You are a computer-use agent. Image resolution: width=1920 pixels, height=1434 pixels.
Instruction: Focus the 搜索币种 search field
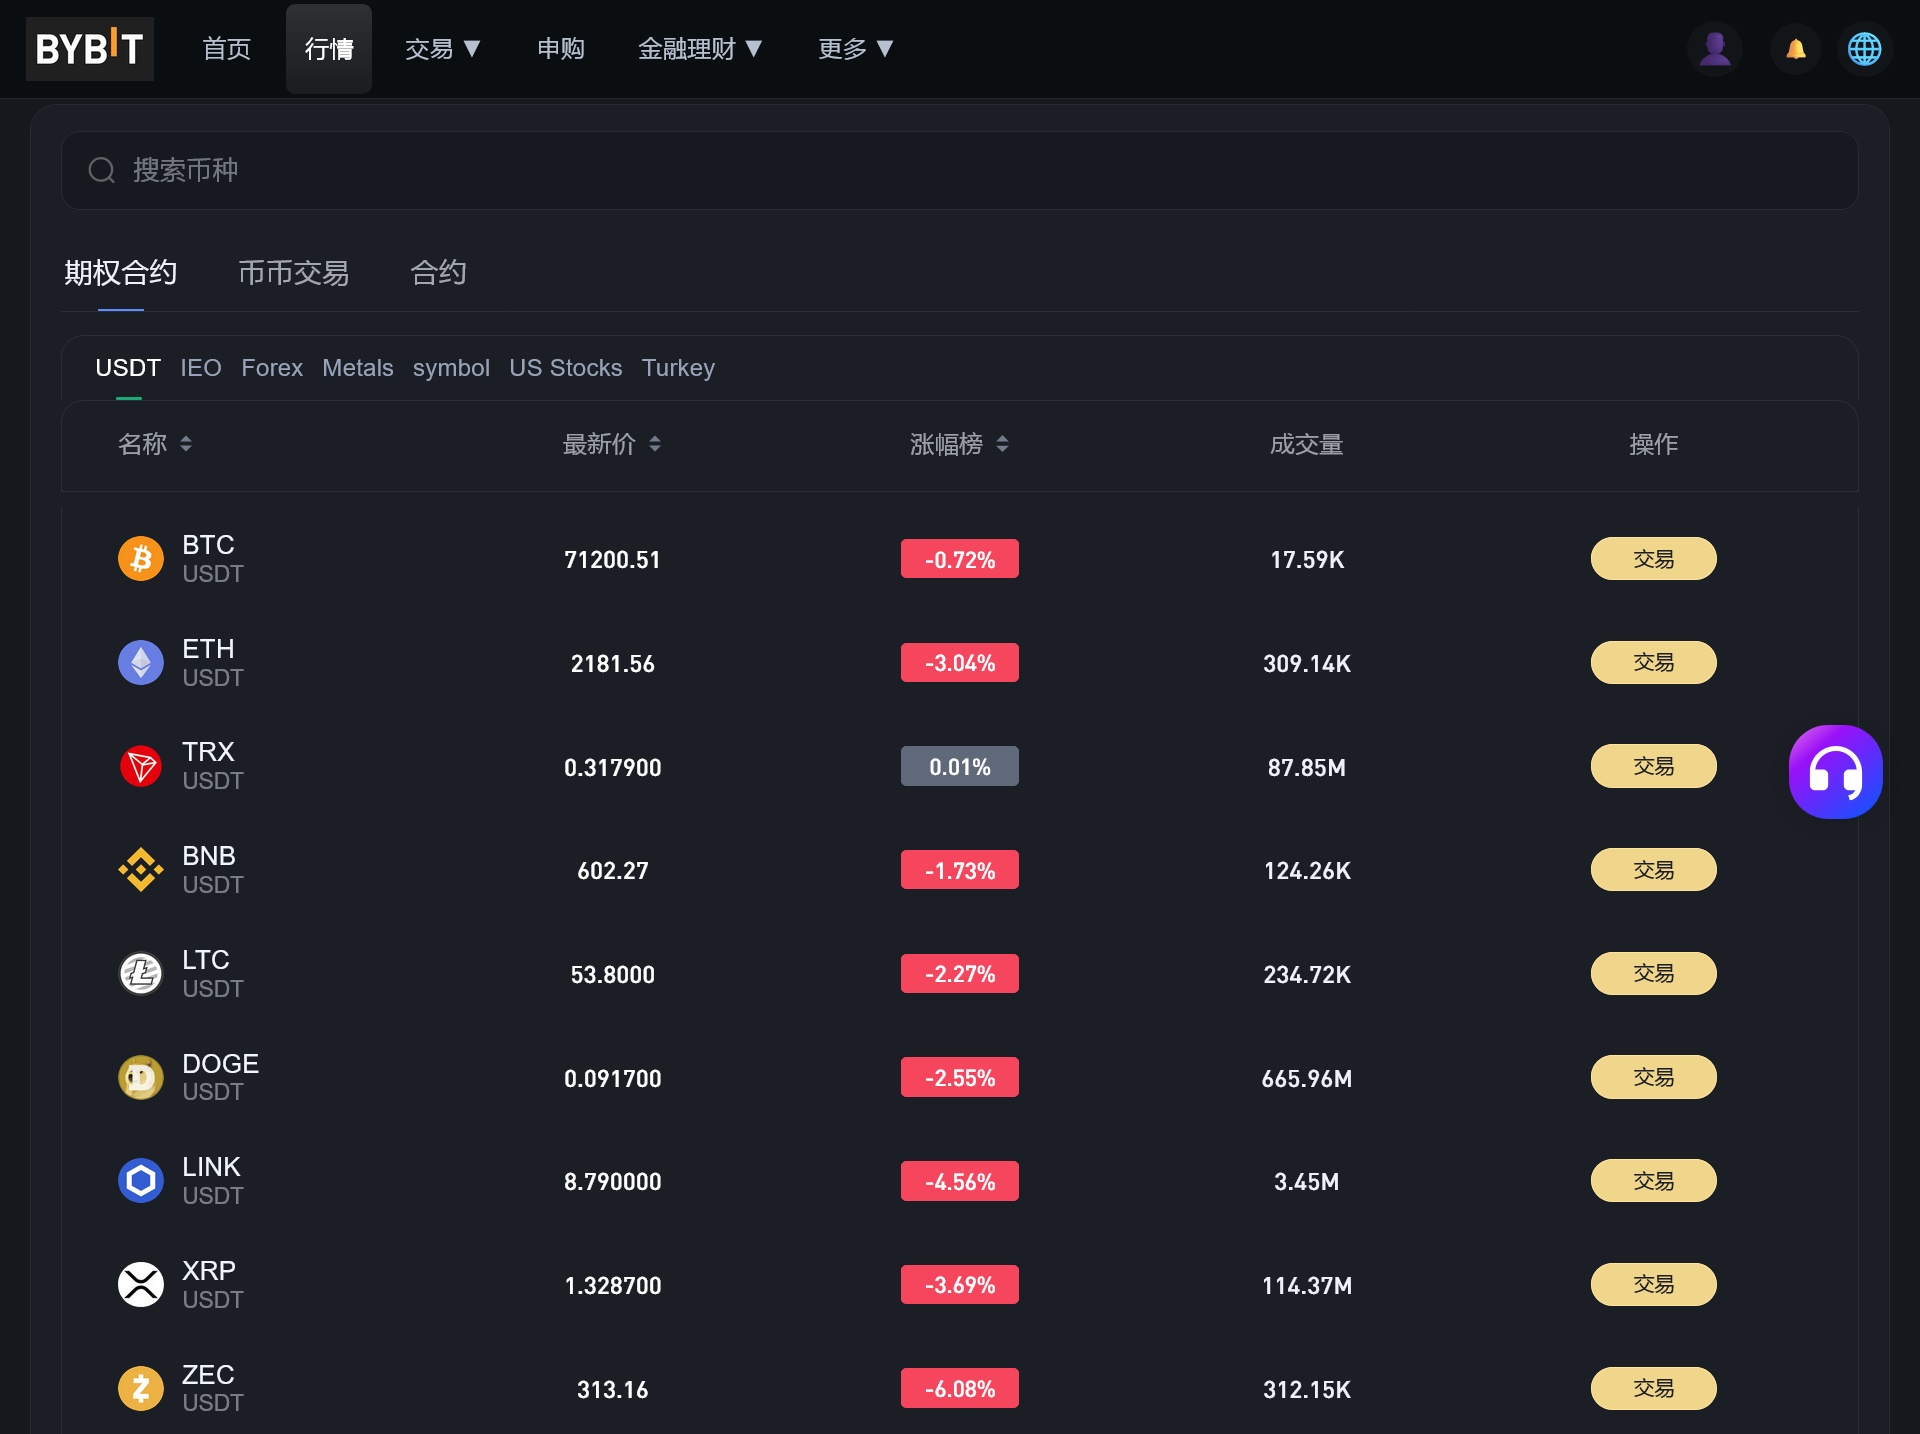point(960,171)
